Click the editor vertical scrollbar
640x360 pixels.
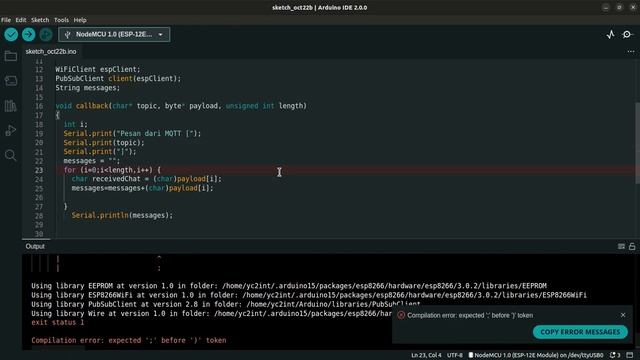coord(638,143)
